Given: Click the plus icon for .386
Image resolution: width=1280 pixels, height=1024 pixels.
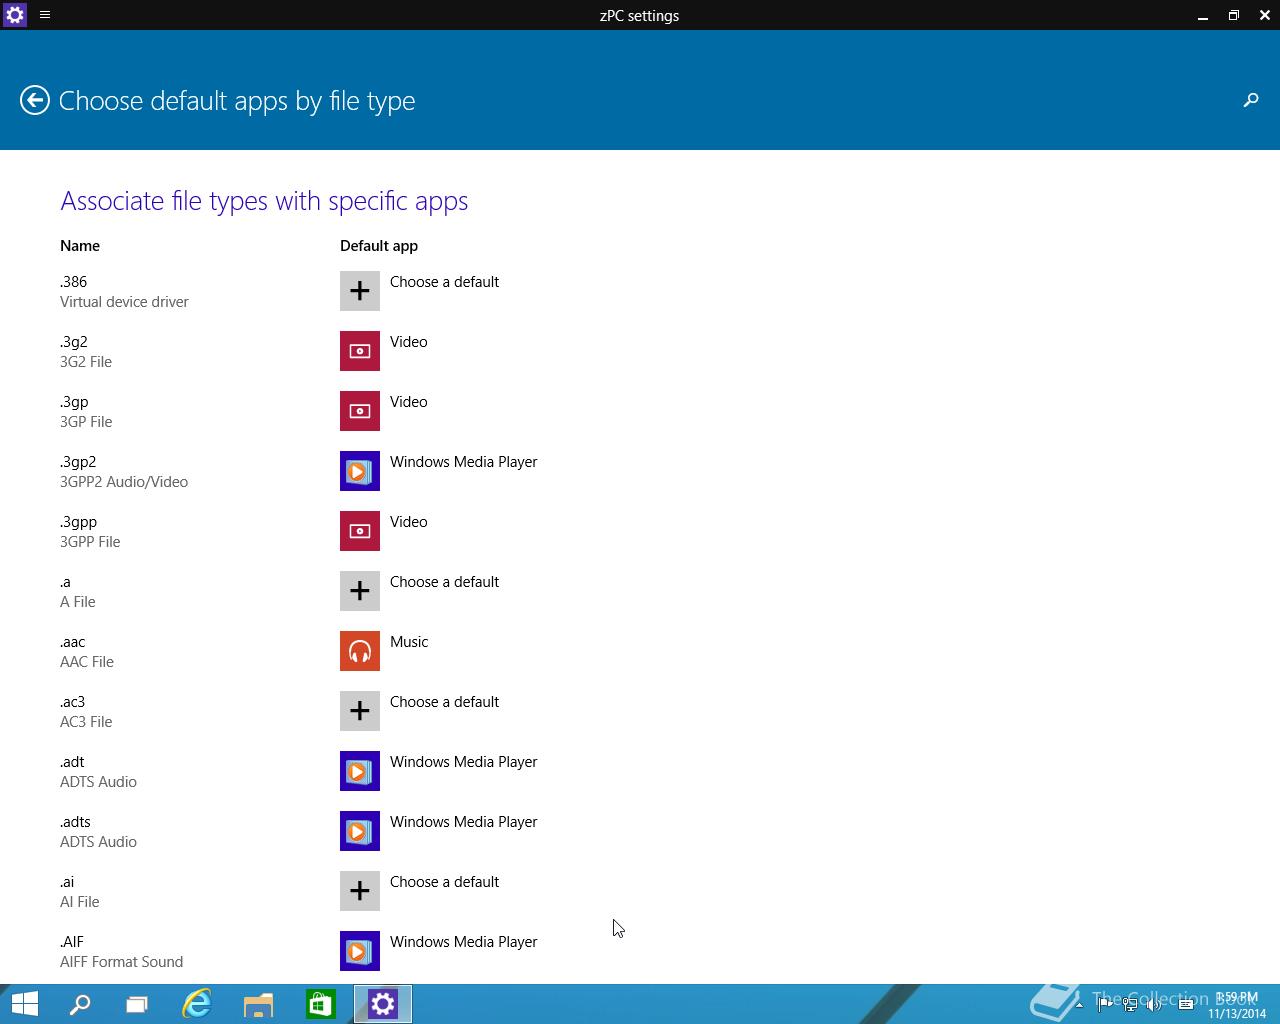Looking at the screenshot, I should (x=360, y=291).
